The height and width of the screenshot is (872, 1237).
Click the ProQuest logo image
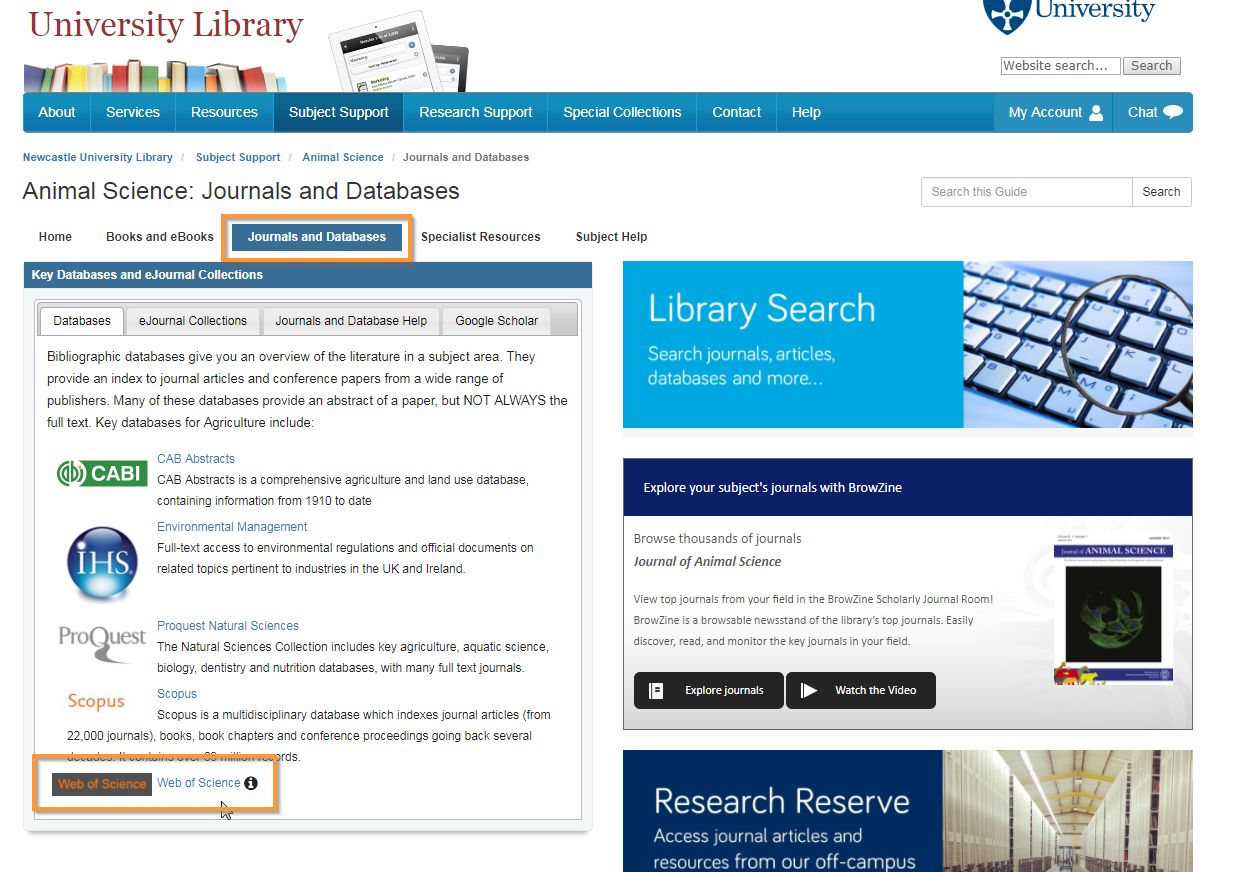coord(102,640)
